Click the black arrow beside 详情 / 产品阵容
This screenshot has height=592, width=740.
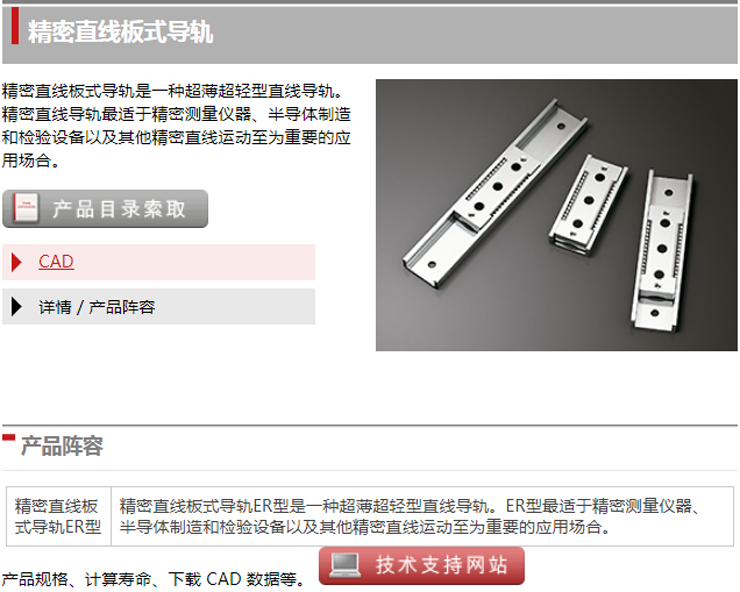(x=17, y=306)
